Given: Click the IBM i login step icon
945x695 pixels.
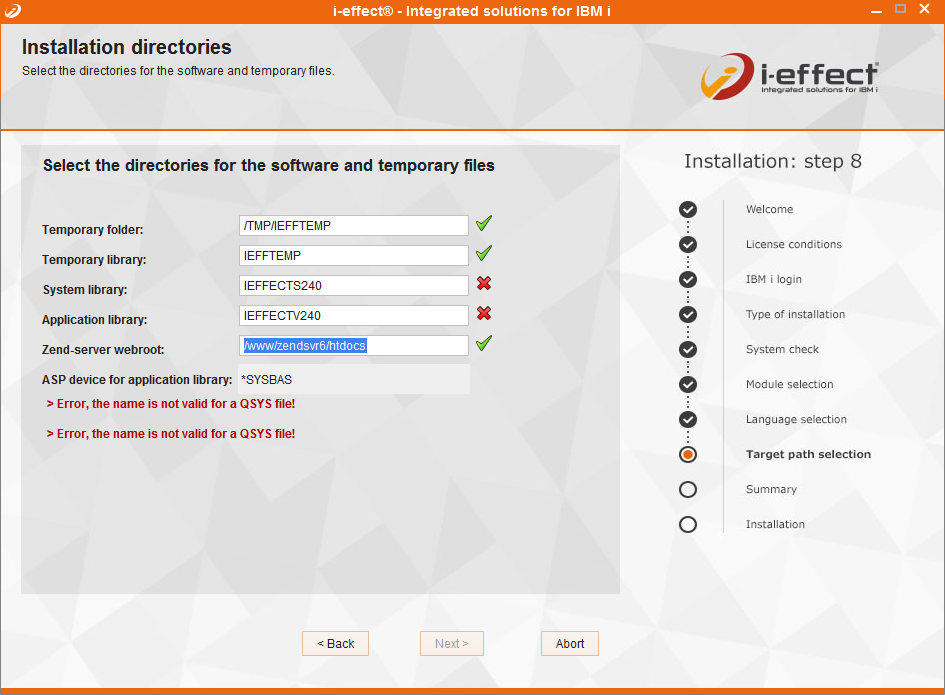Looking at the screenshot, I should point(688,279).
